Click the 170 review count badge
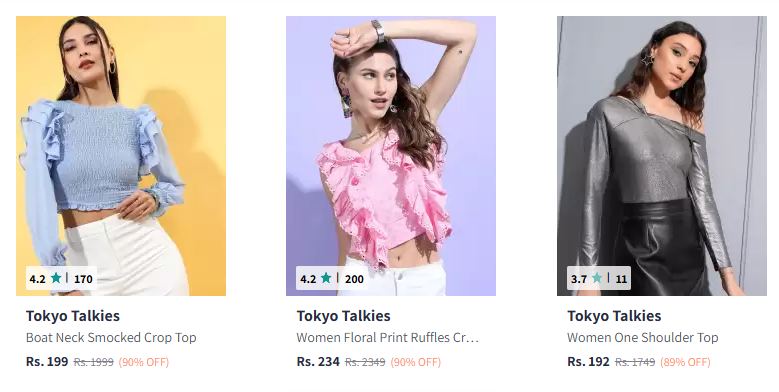 tap(83, 279)
